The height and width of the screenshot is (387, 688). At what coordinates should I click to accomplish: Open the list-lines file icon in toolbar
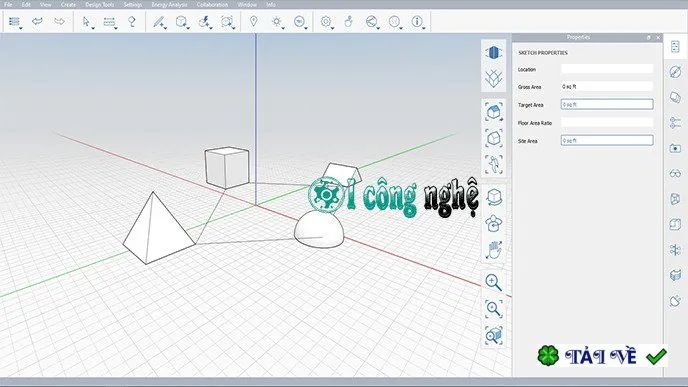[14, 21]
